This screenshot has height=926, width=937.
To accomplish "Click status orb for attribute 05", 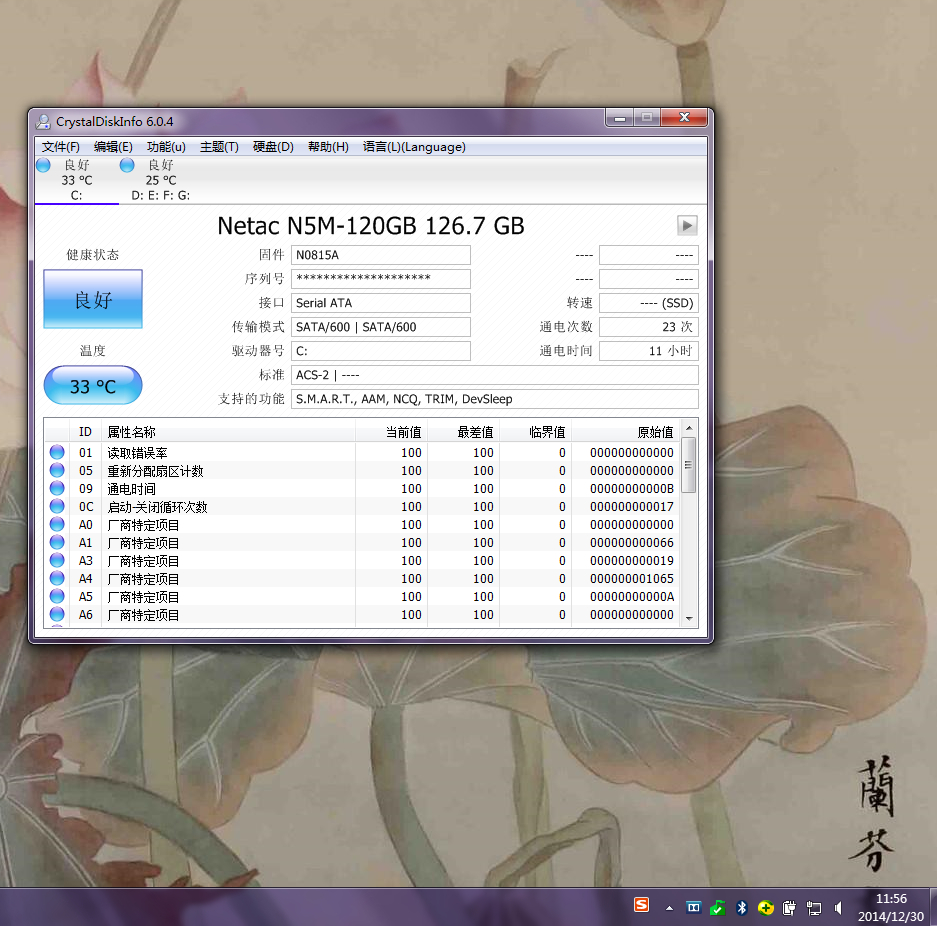I will 57,470.
